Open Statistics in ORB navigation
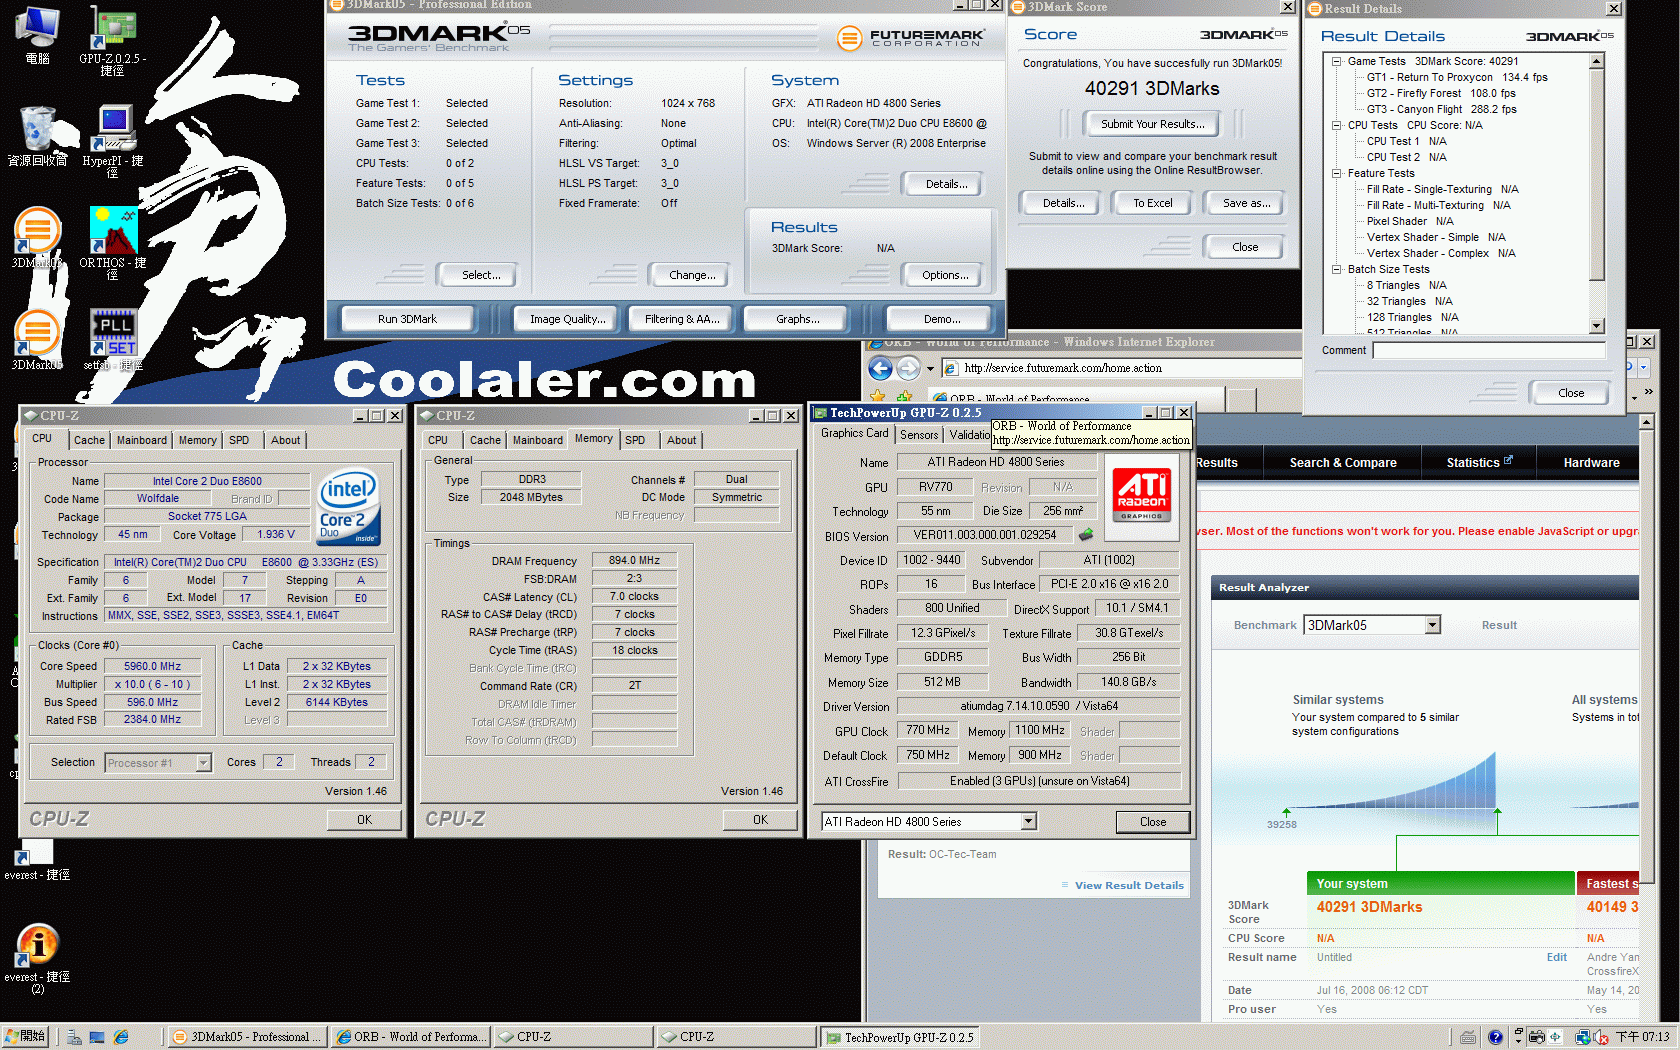Screen dimensions: 1680x1050 (1479, 463)
